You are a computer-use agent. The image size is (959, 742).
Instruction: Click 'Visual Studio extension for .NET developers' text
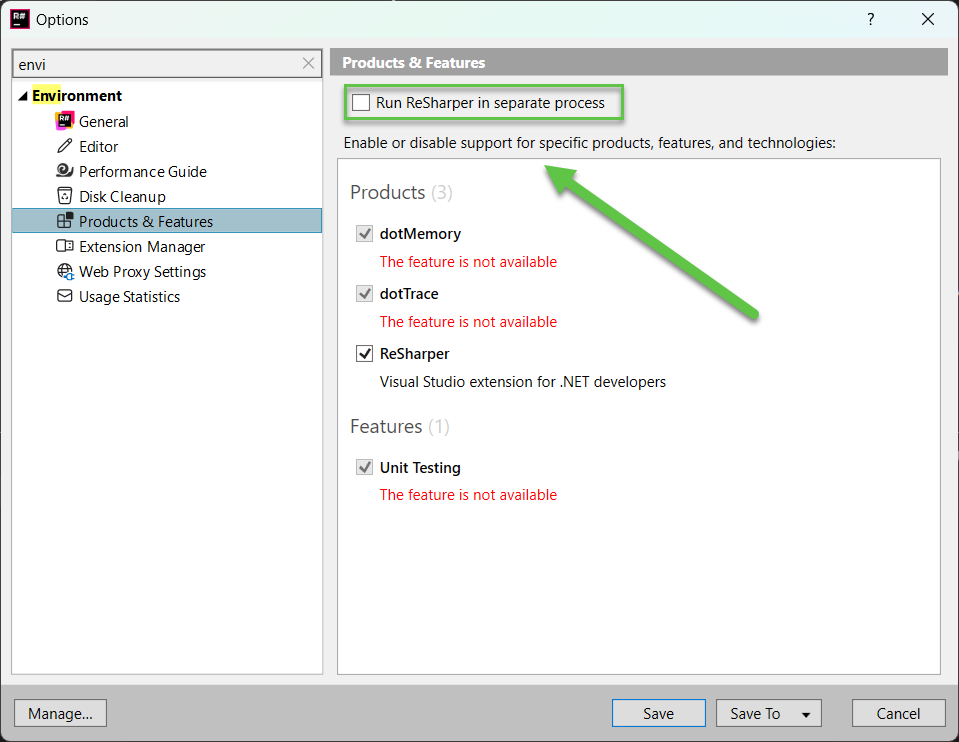(523, 382)
